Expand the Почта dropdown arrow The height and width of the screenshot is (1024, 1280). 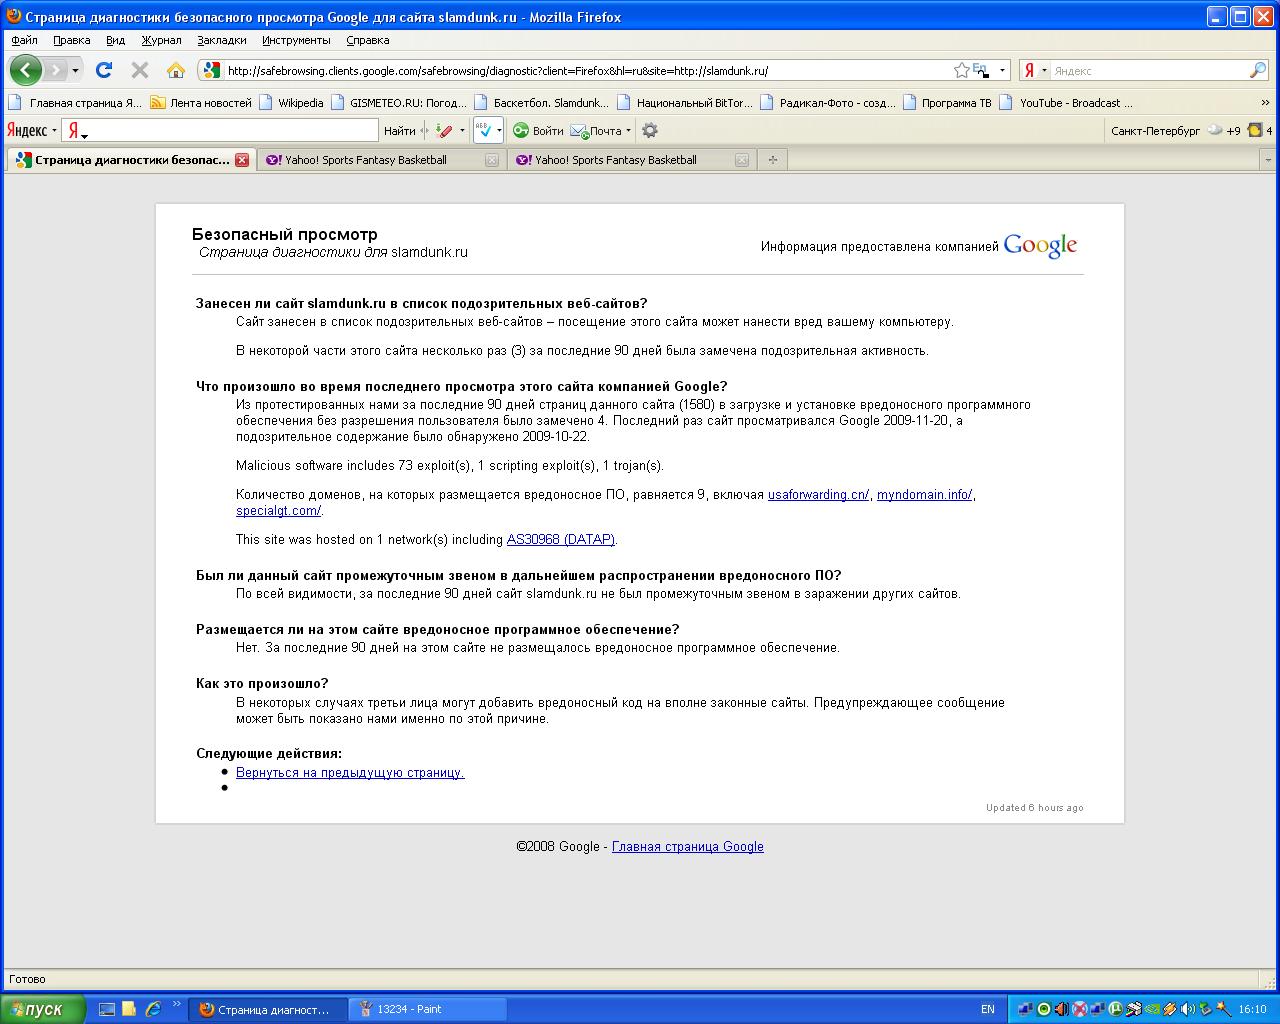(x=628, y=131)
